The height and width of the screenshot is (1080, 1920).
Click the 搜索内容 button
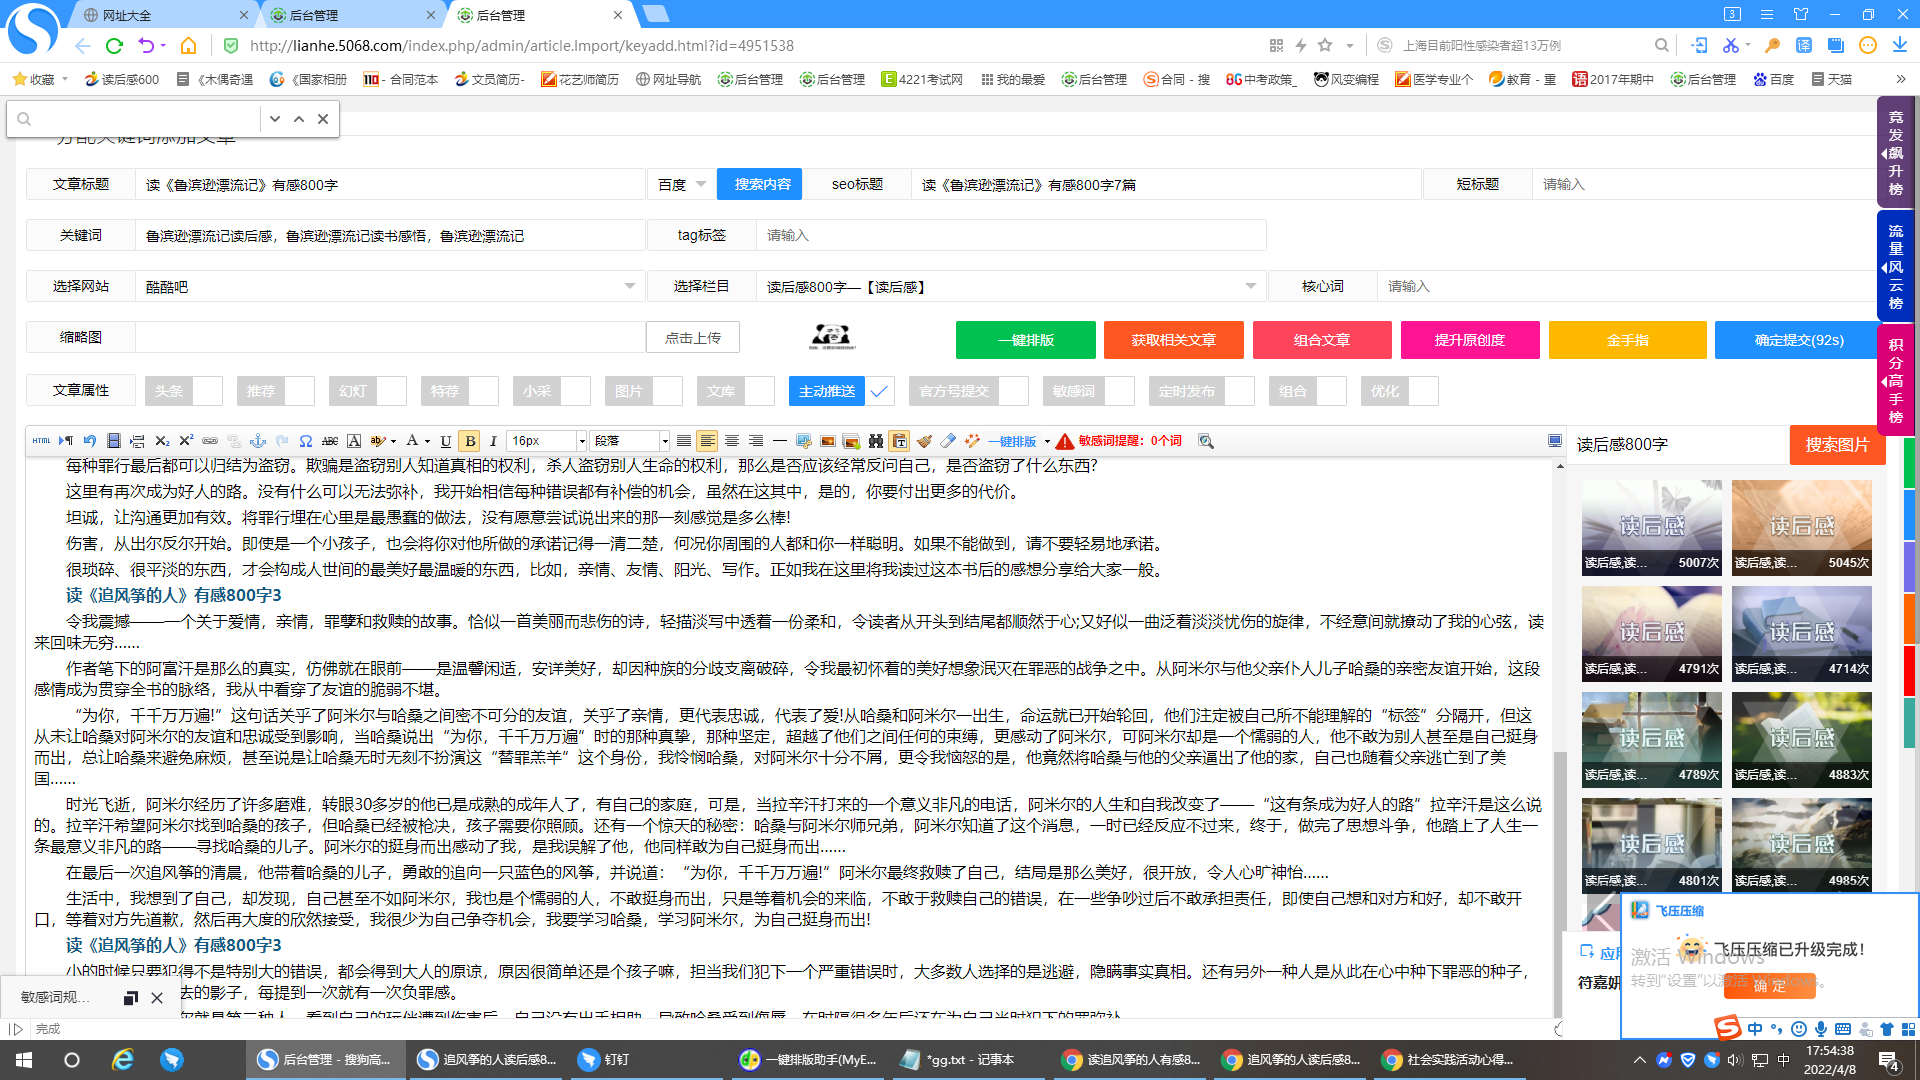(762, 185)
